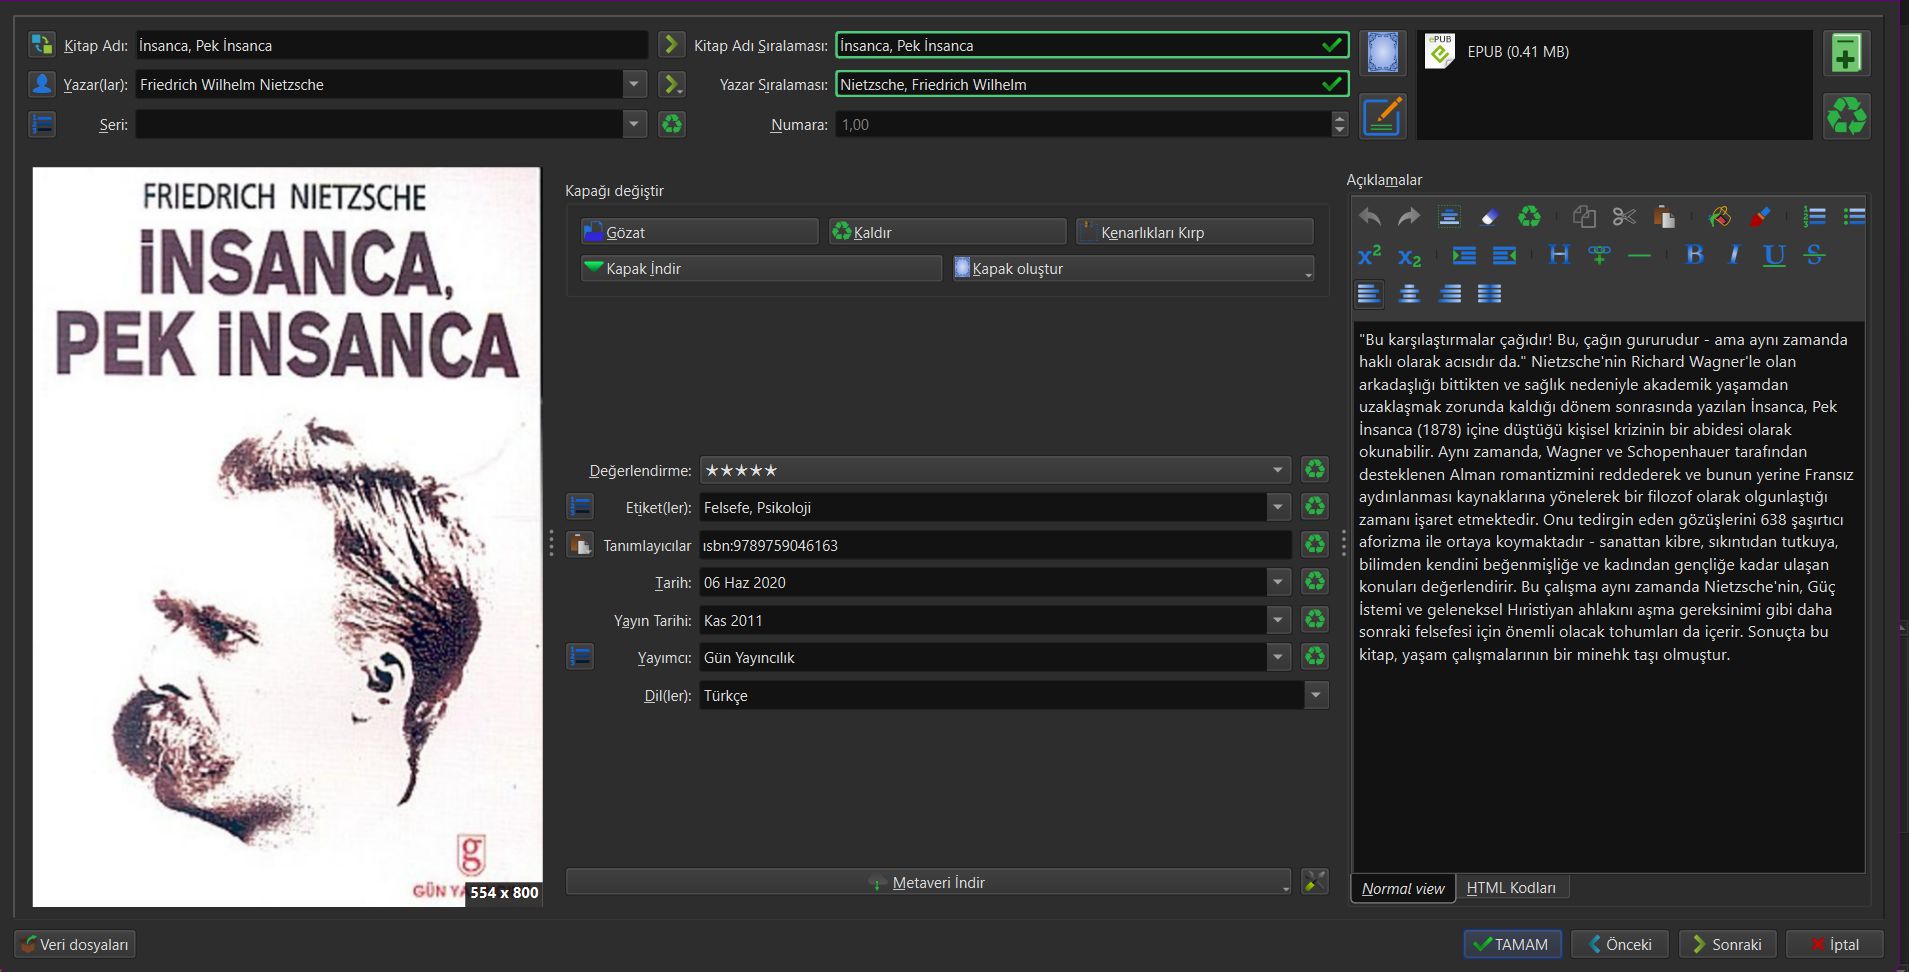Click Gözat browse cover button
Viewport: 1909px width, 972px height.
coord(699,232)
